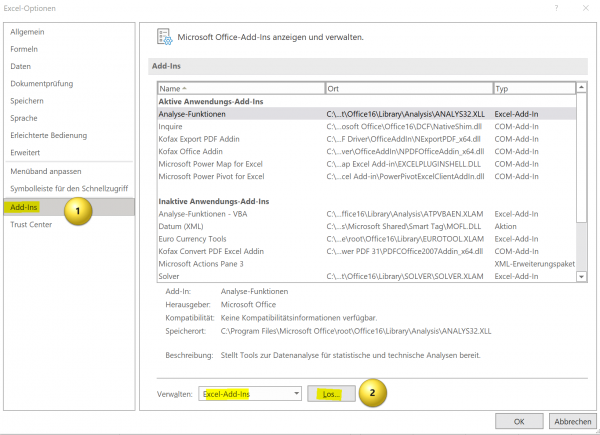Click the scroll down arrow of add-in list
600x435 pixels.
point(581,276)
